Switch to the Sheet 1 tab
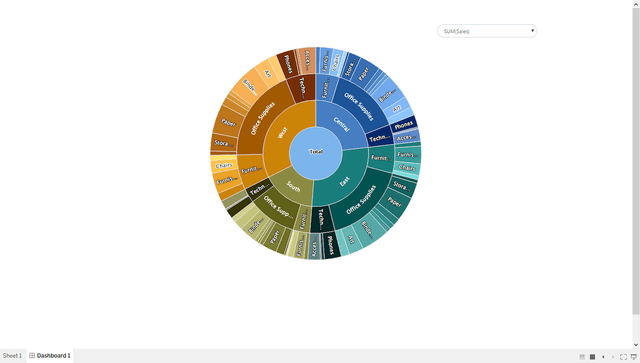Image resolution: width=640 pixels, height=363 pixels. tap(12, 356)
